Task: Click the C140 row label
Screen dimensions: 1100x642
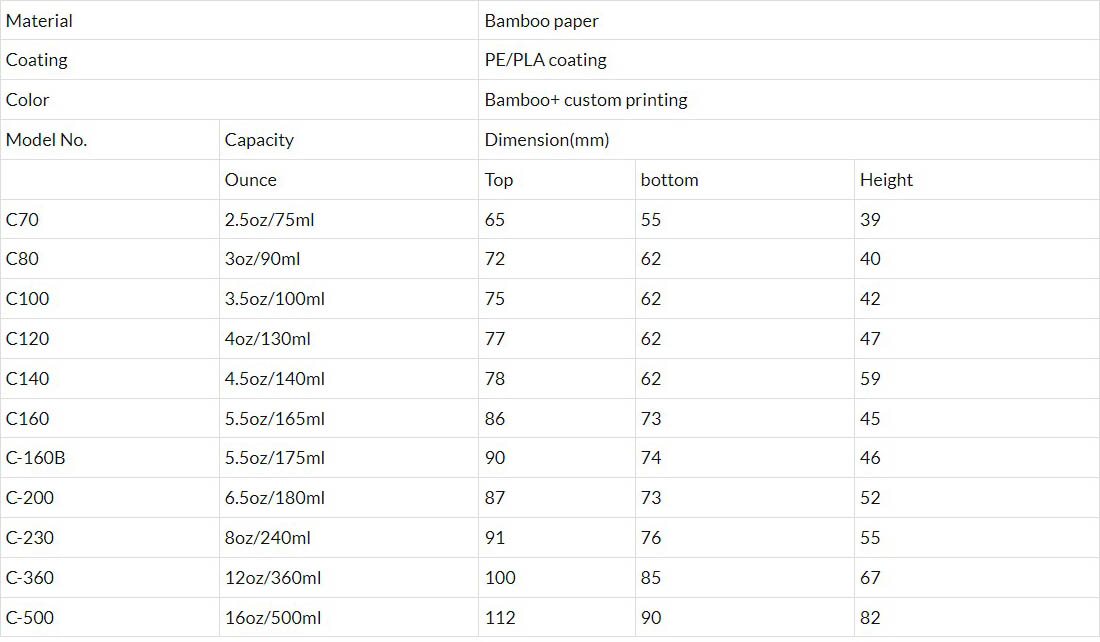Action: click(x=27, y=379)
